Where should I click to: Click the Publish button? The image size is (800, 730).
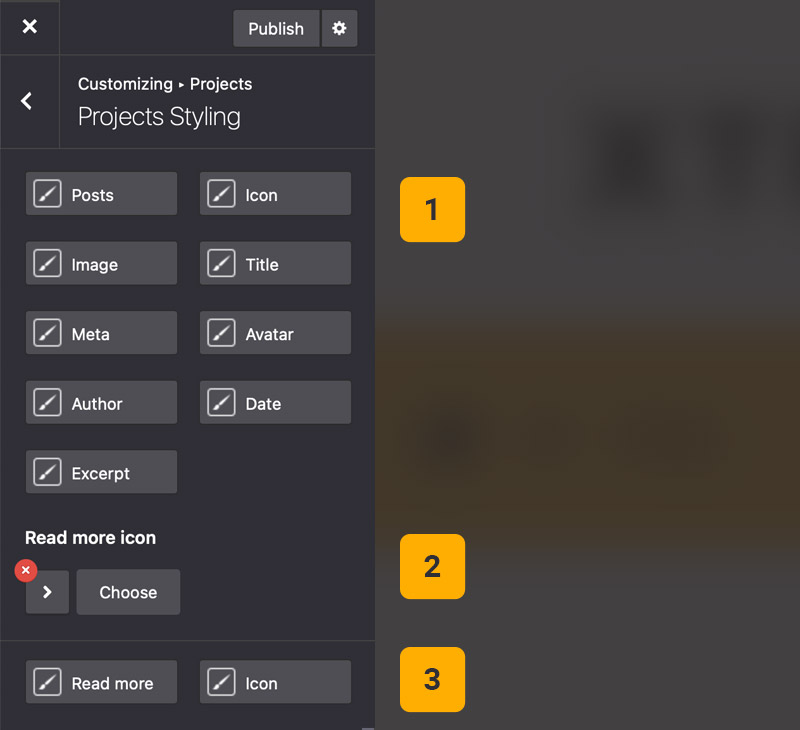[276, 29]
